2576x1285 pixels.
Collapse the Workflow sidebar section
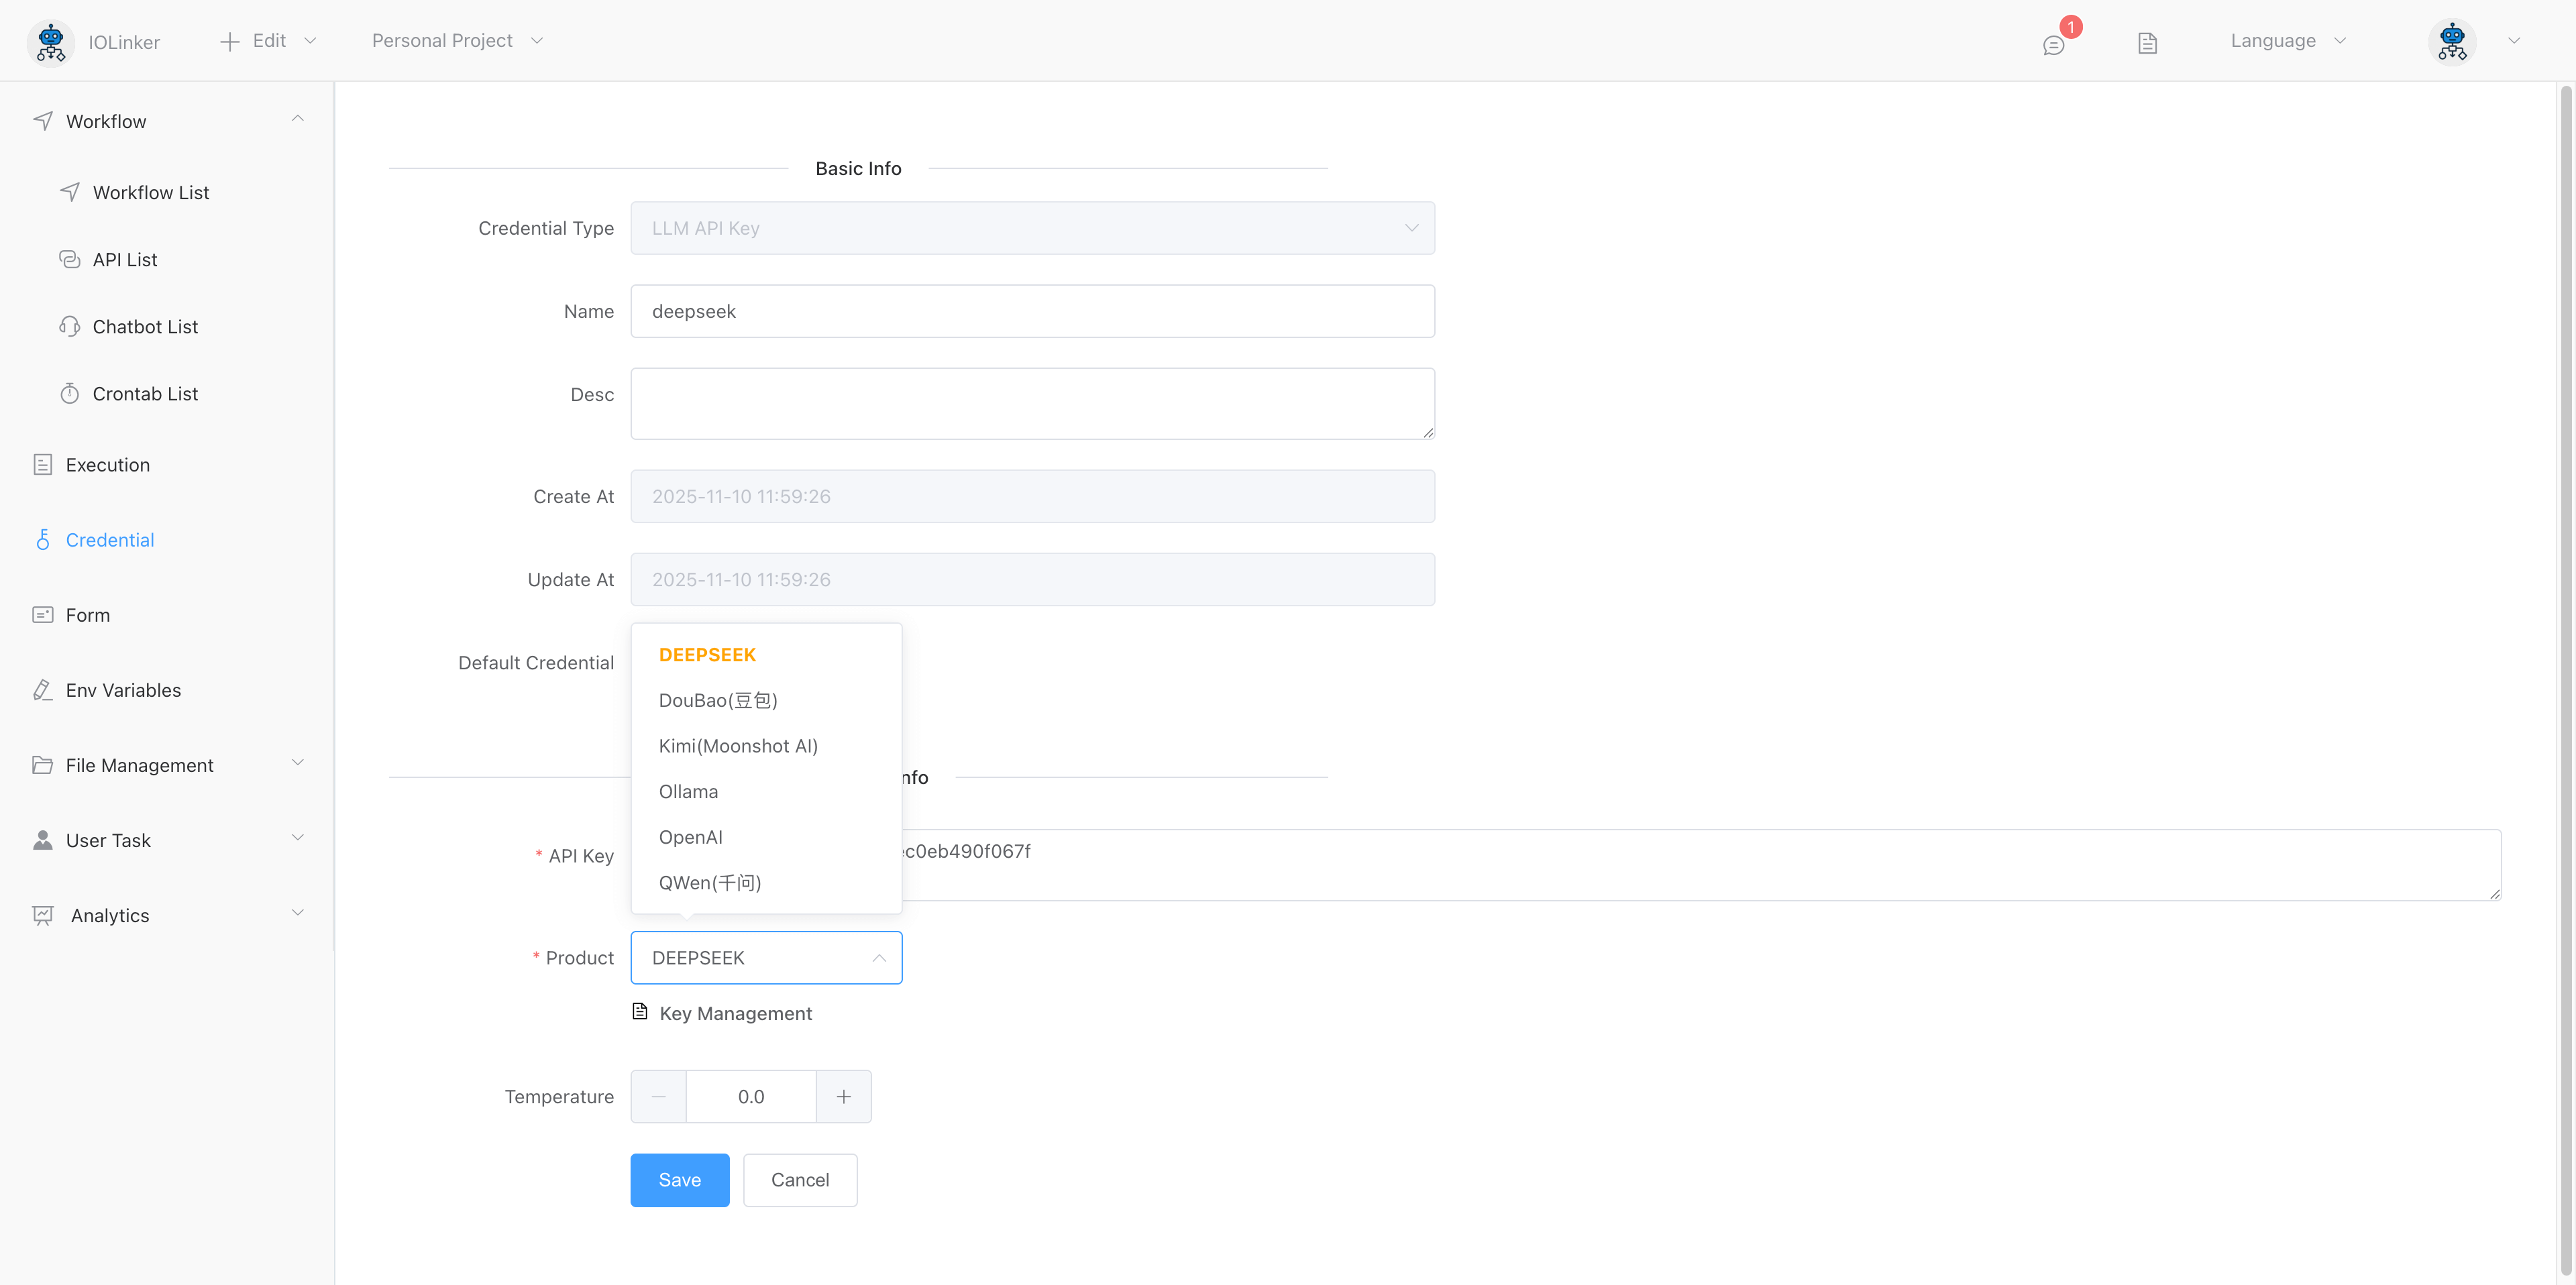[297, 119]
